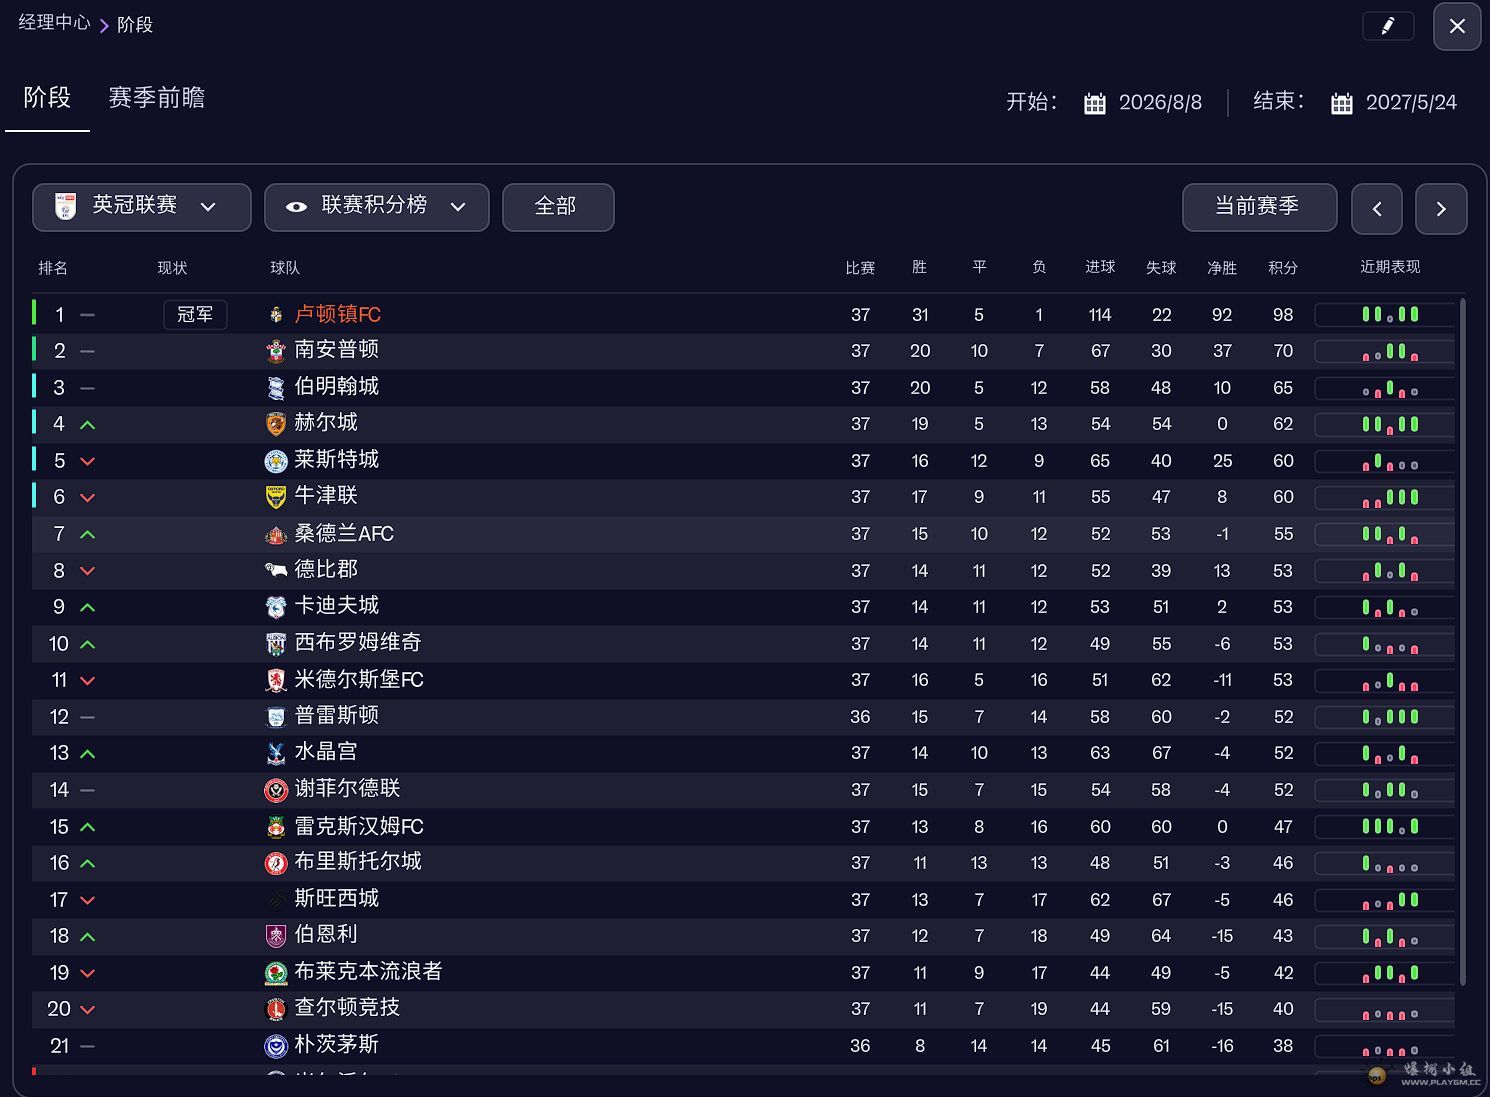Expand the 英冠联赛 league dropdown
The height and width of the screenshot is (1097, 1490).
[x=142, y=207]
